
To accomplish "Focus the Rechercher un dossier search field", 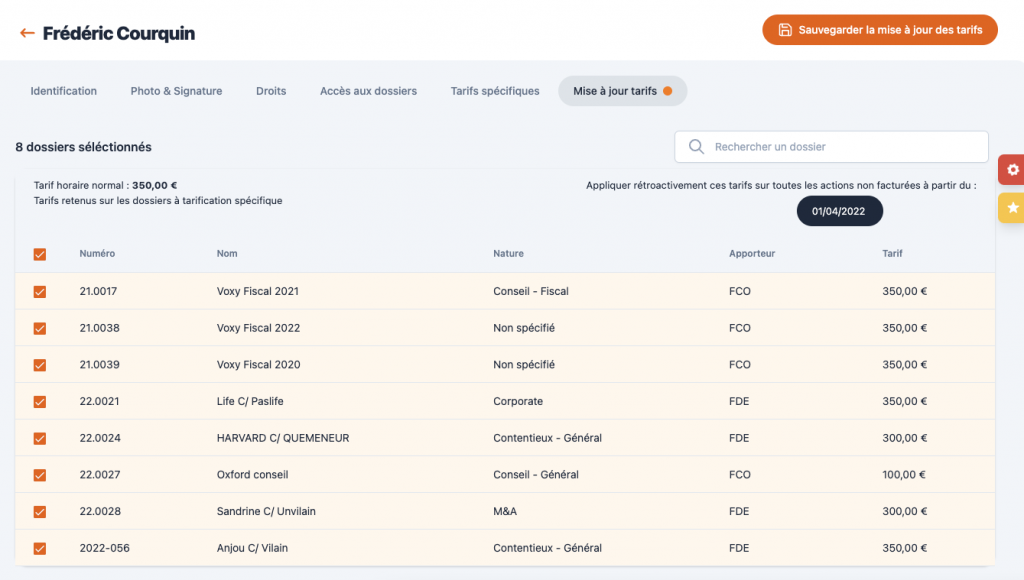I will point(840,147).
